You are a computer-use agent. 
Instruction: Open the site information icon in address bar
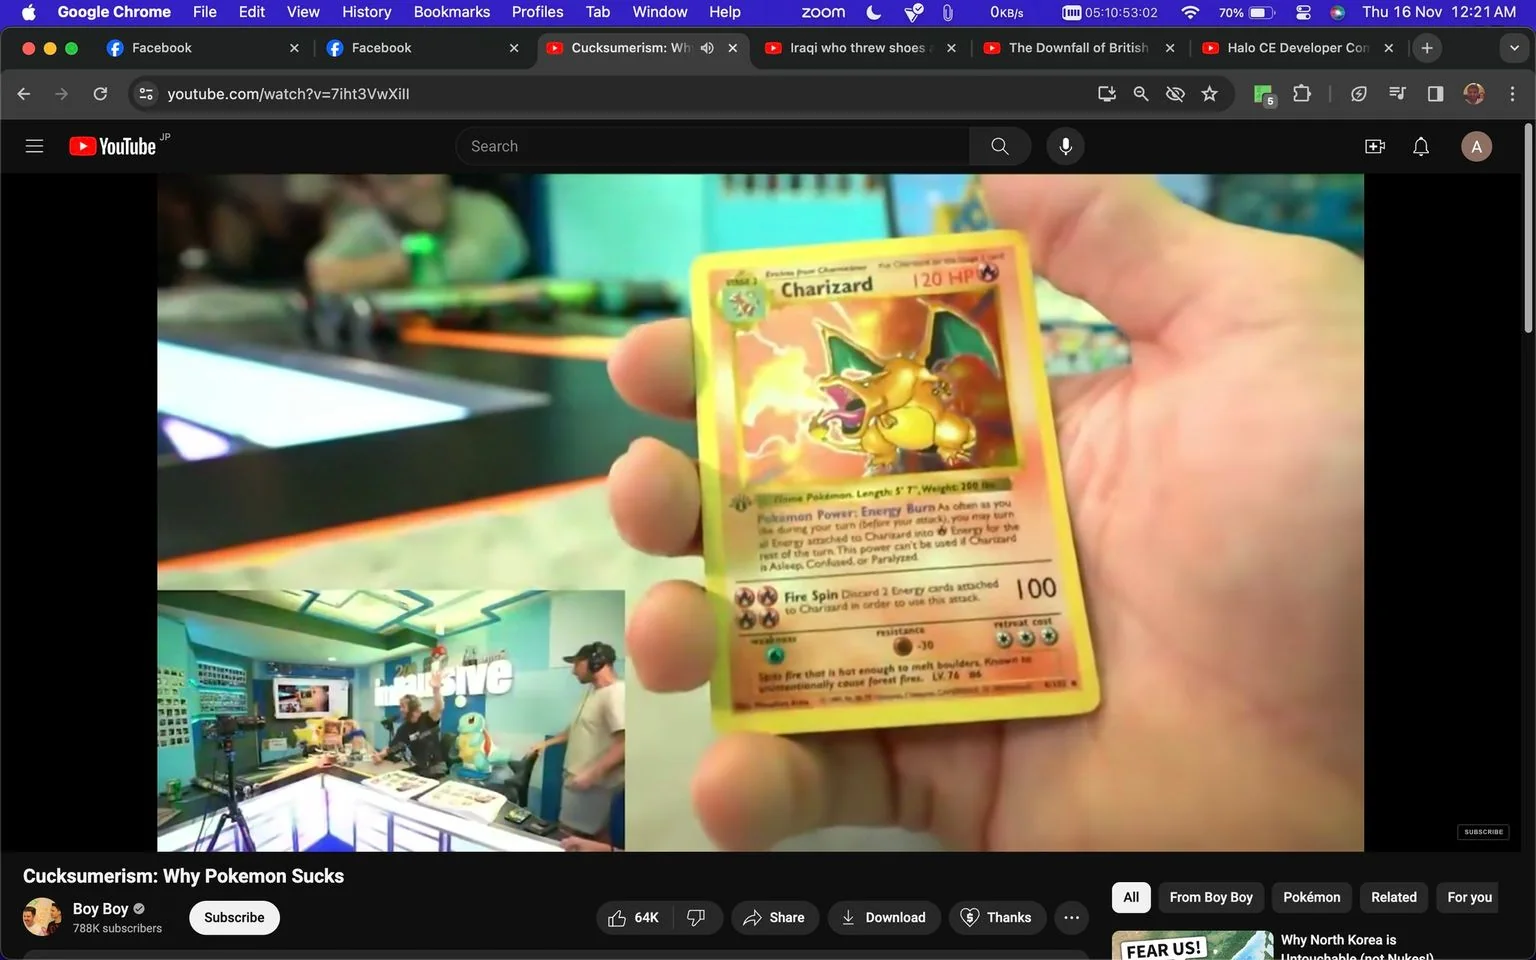click(x=146, y=94)
